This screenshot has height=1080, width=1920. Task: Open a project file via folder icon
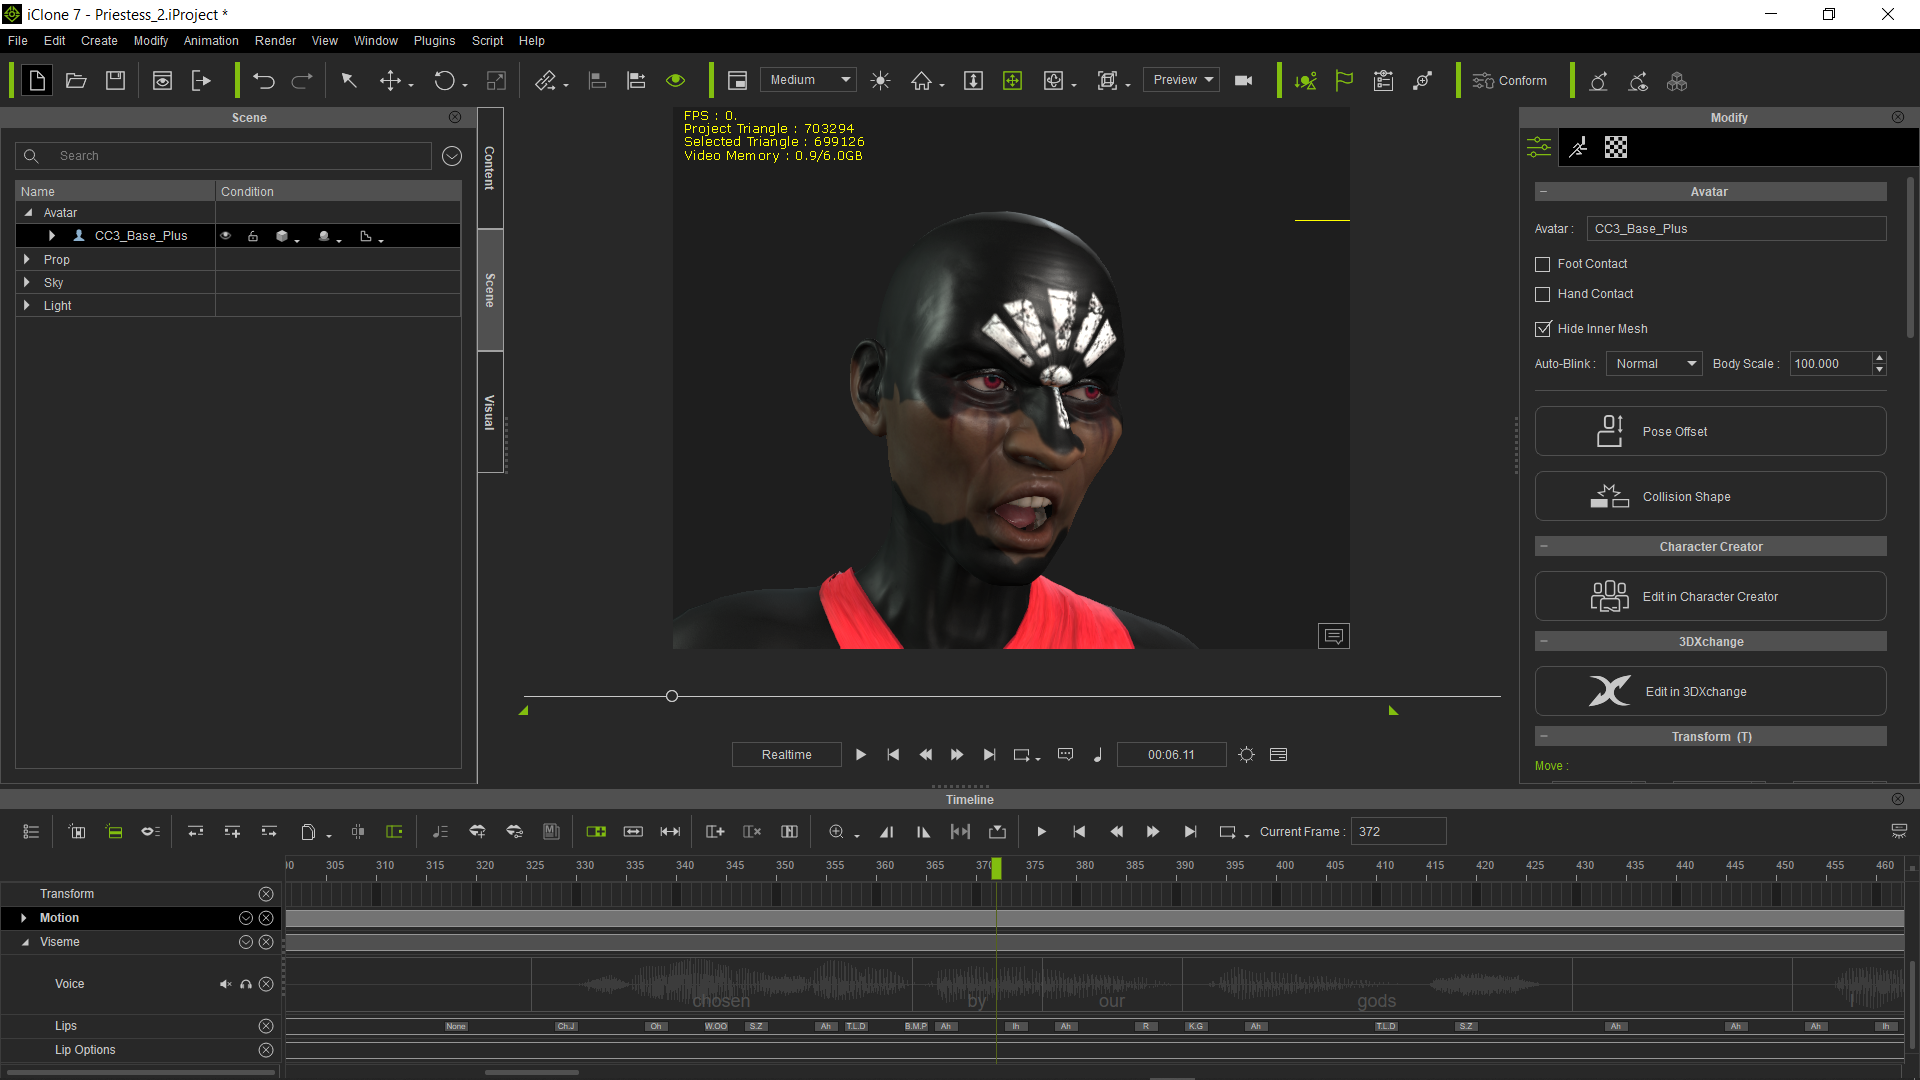click(76, 81)
